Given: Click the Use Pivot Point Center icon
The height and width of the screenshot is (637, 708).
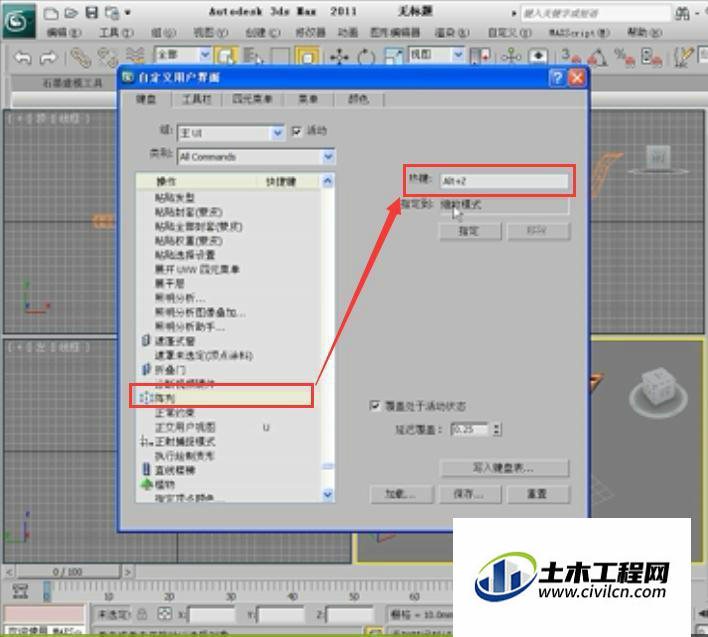Looking at the screenshot, I should coord(480,57).
